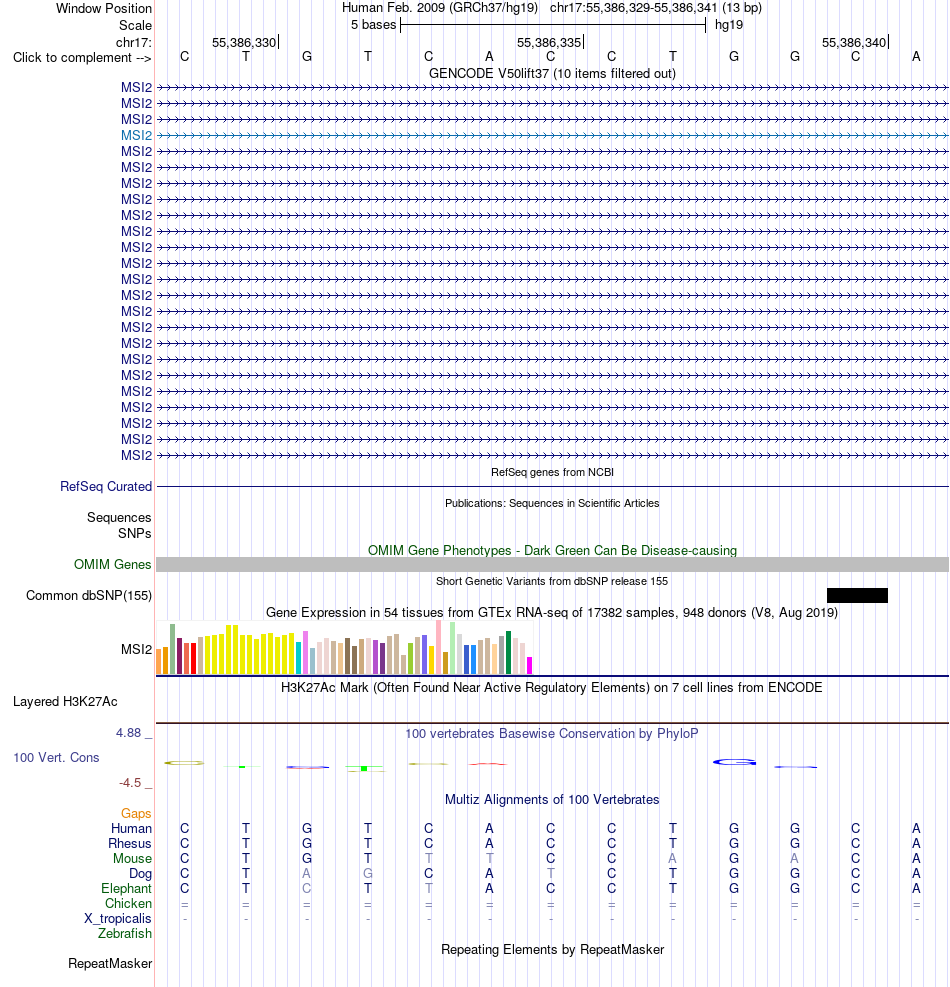The width and height of the screenshot is (950, 987).
Task: Open 'Publications: Sequences in Scientific Articles' title
Action: [x=552, y=504]
